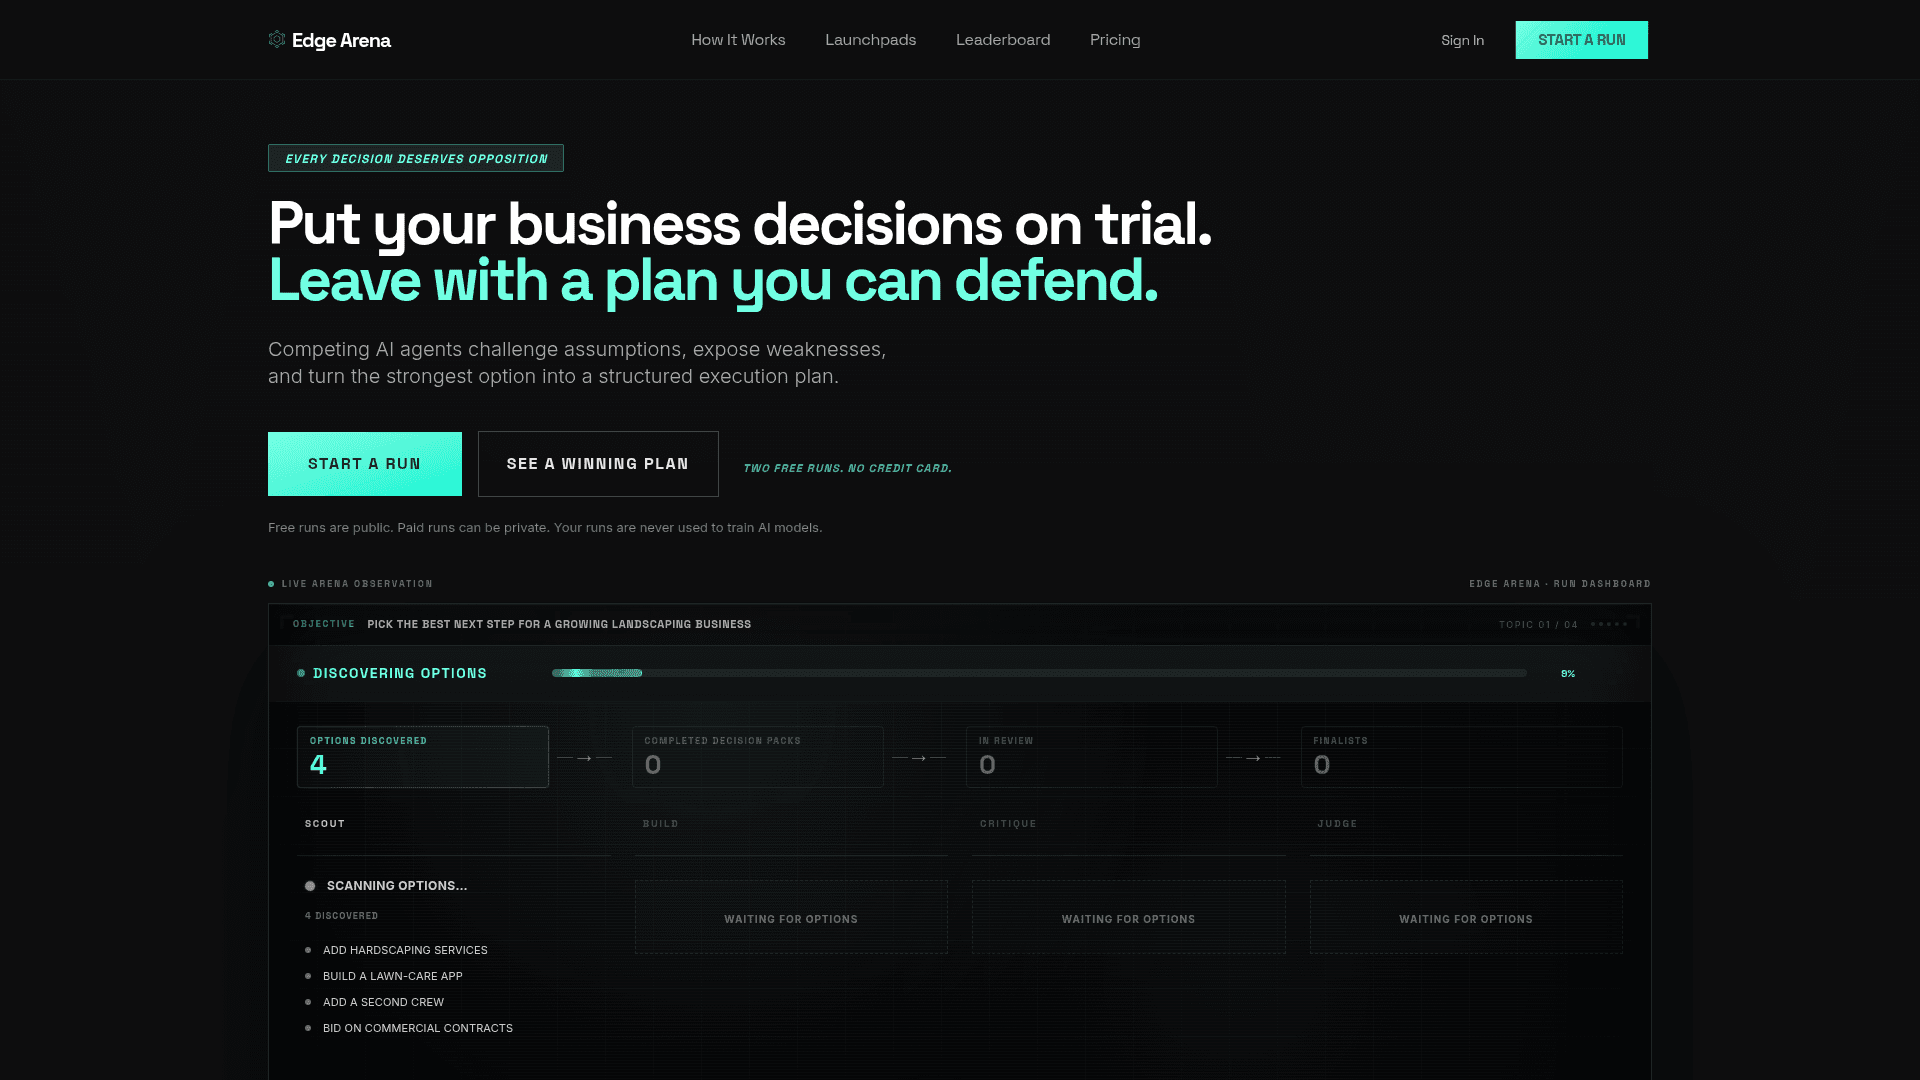The width and height of the screenshot is (1920, 1080).
Task: Click the Edge Arena logo icon
Action: [x=277, y=39]
